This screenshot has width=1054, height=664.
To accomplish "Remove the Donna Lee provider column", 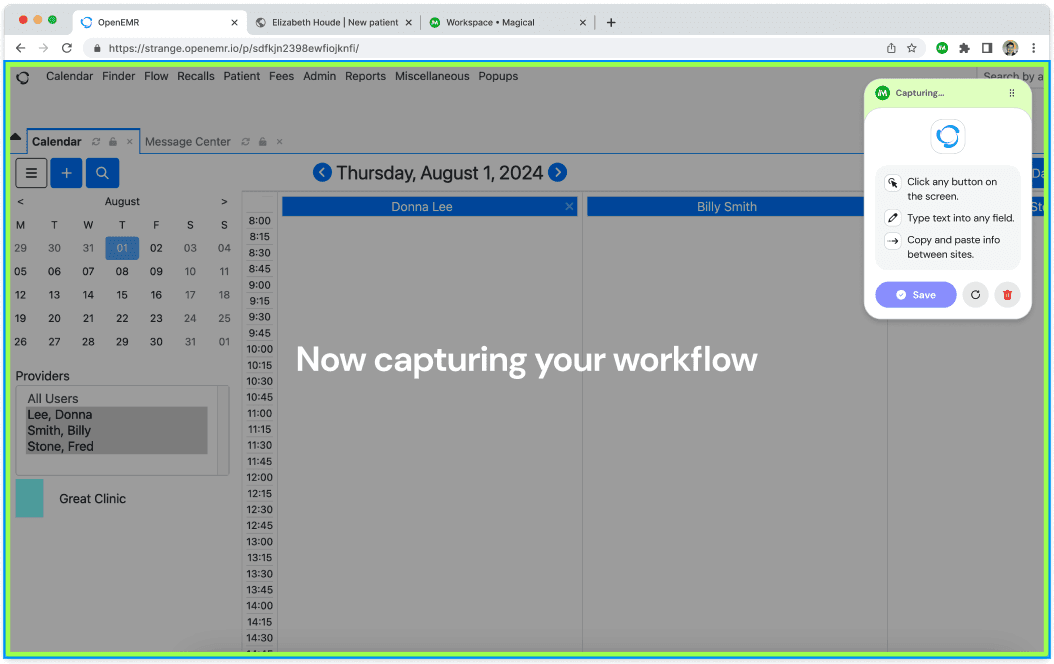I will [569, 206].
